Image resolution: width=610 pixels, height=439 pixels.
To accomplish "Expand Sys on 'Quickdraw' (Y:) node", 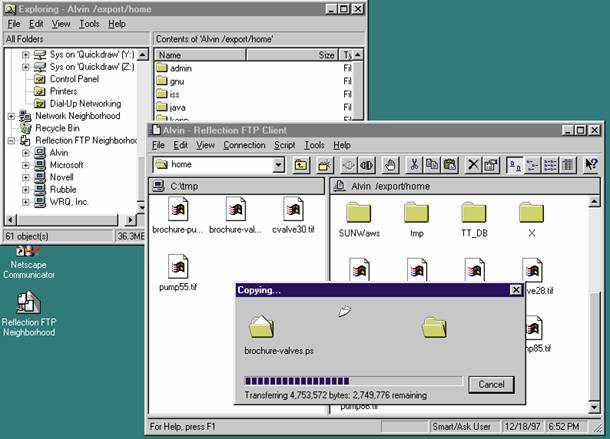I will tap(25, 54).
